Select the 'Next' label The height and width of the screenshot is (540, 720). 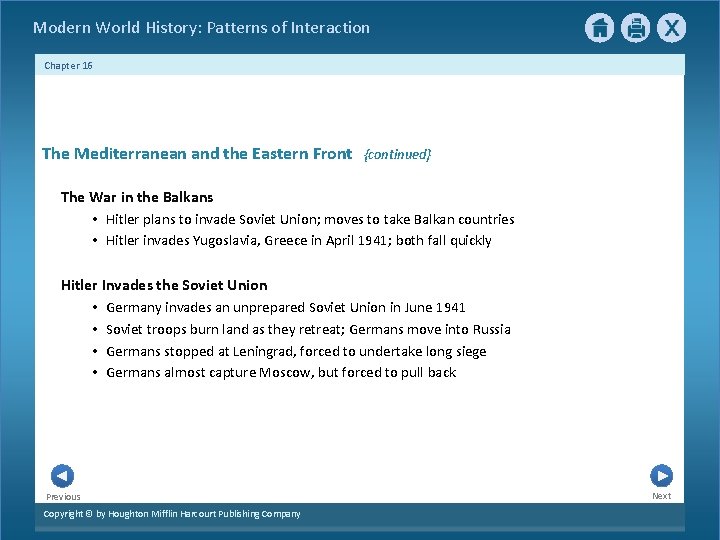[662, 496]
